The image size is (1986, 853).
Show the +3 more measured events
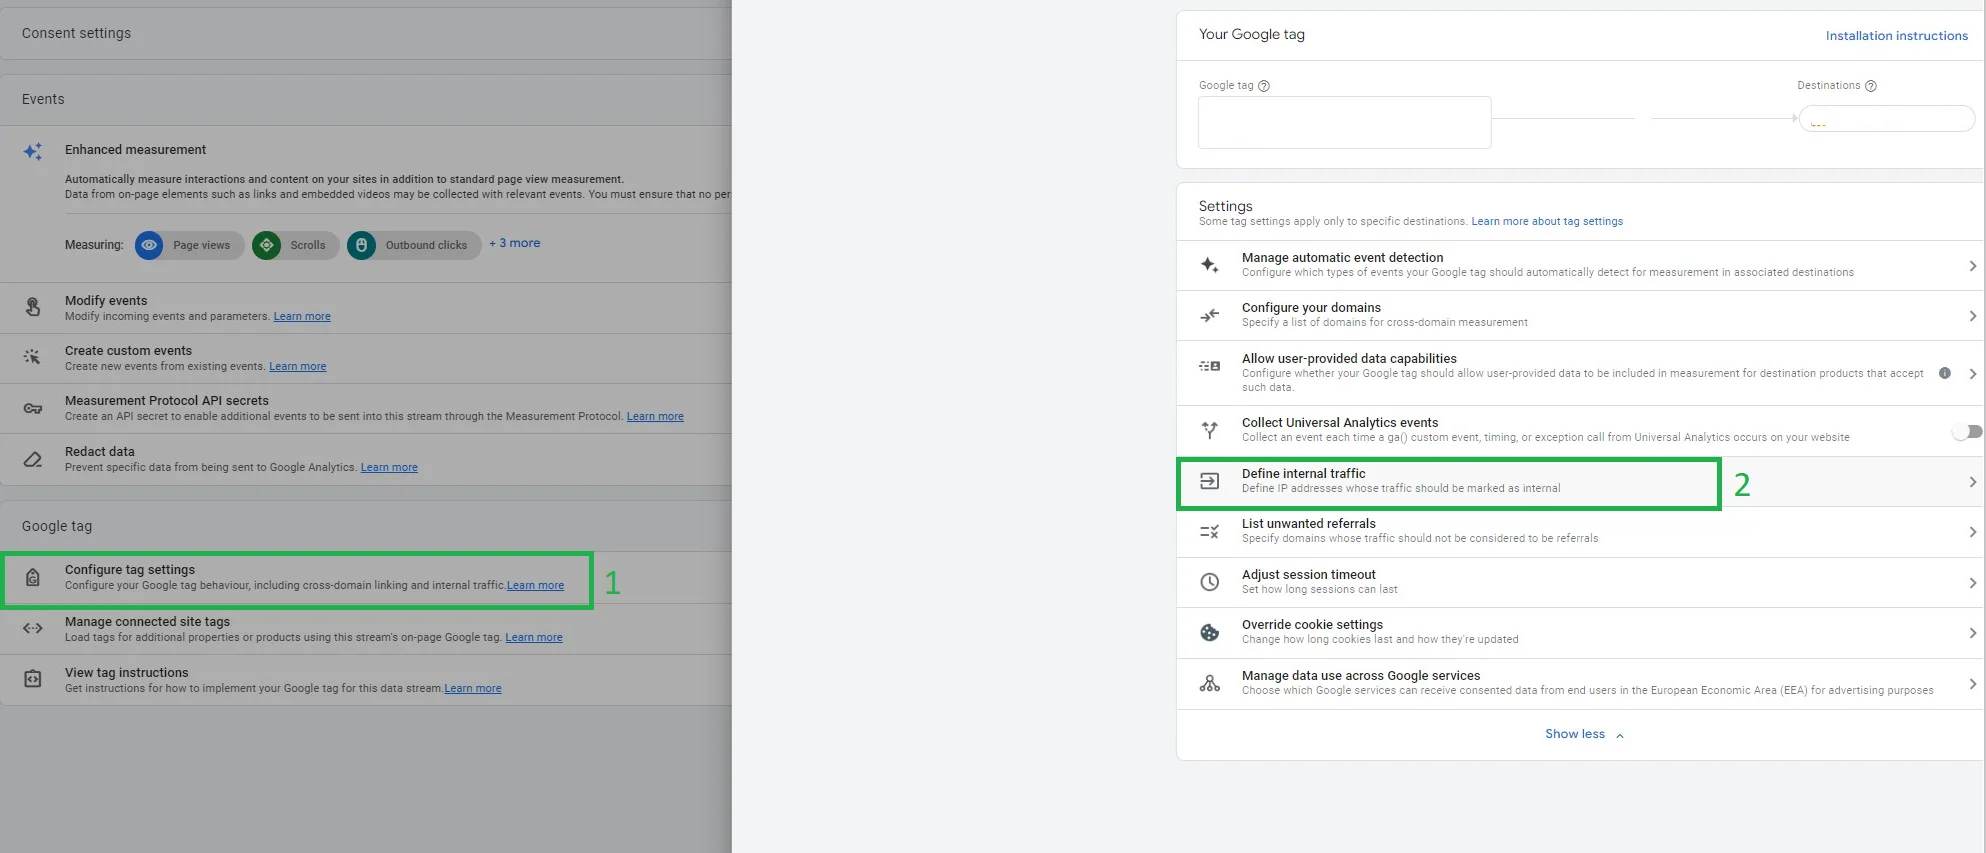pyautogui.click(x=515, y=243)
